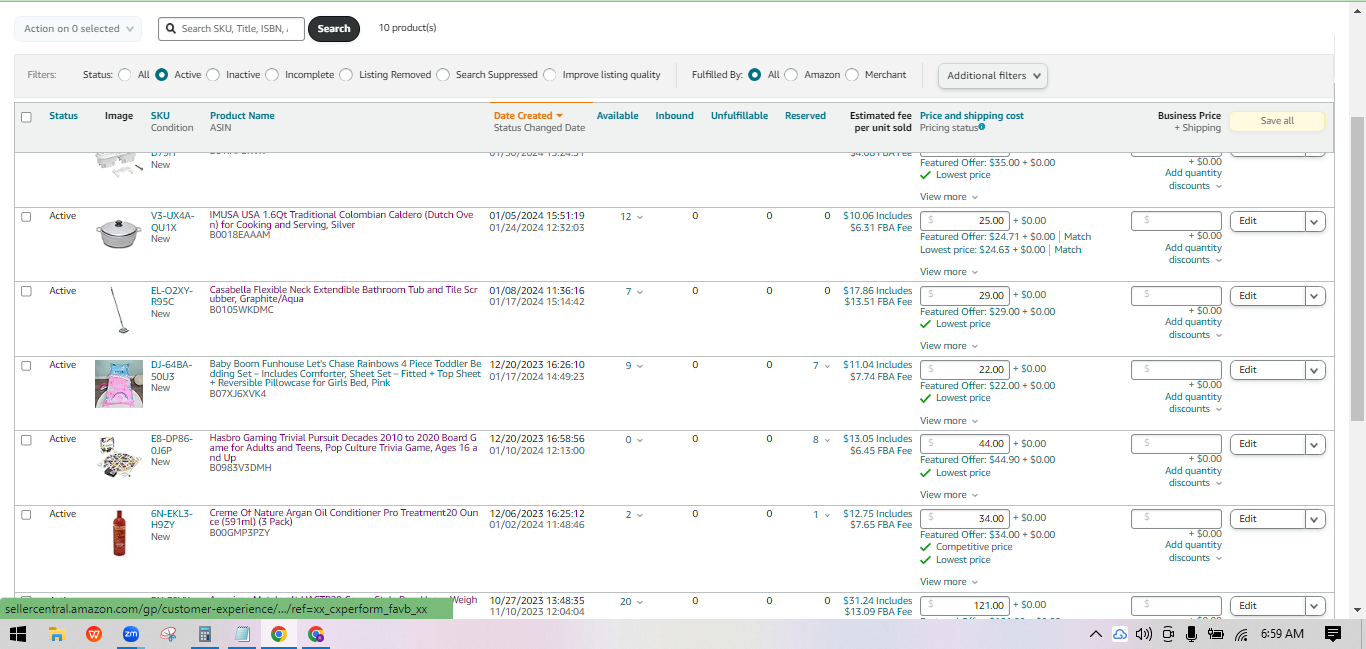Choose the 'Incomplete' status filter

[272, 75]
